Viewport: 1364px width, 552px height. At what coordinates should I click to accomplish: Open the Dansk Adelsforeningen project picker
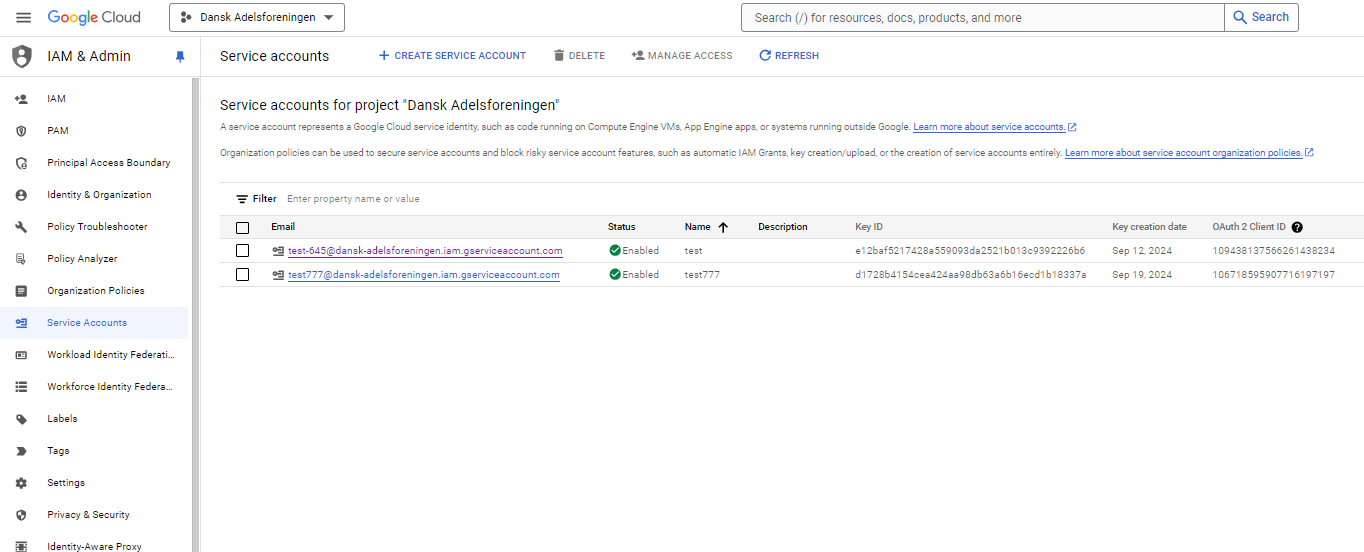[257, 17]
